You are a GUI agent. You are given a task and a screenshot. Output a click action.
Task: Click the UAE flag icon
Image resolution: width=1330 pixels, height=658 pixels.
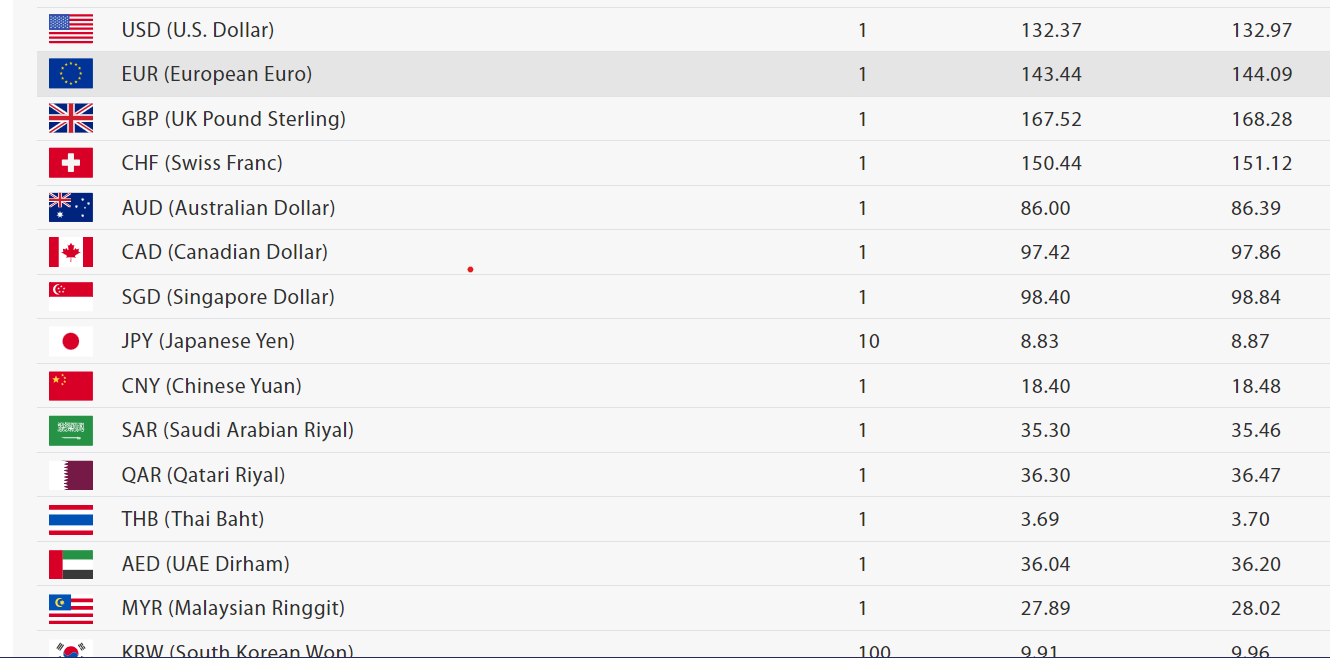coord(71,564)
